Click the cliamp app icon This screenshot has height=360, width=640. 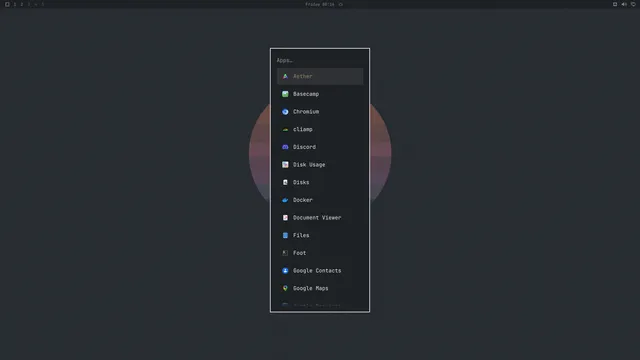(x=285, y=129)
